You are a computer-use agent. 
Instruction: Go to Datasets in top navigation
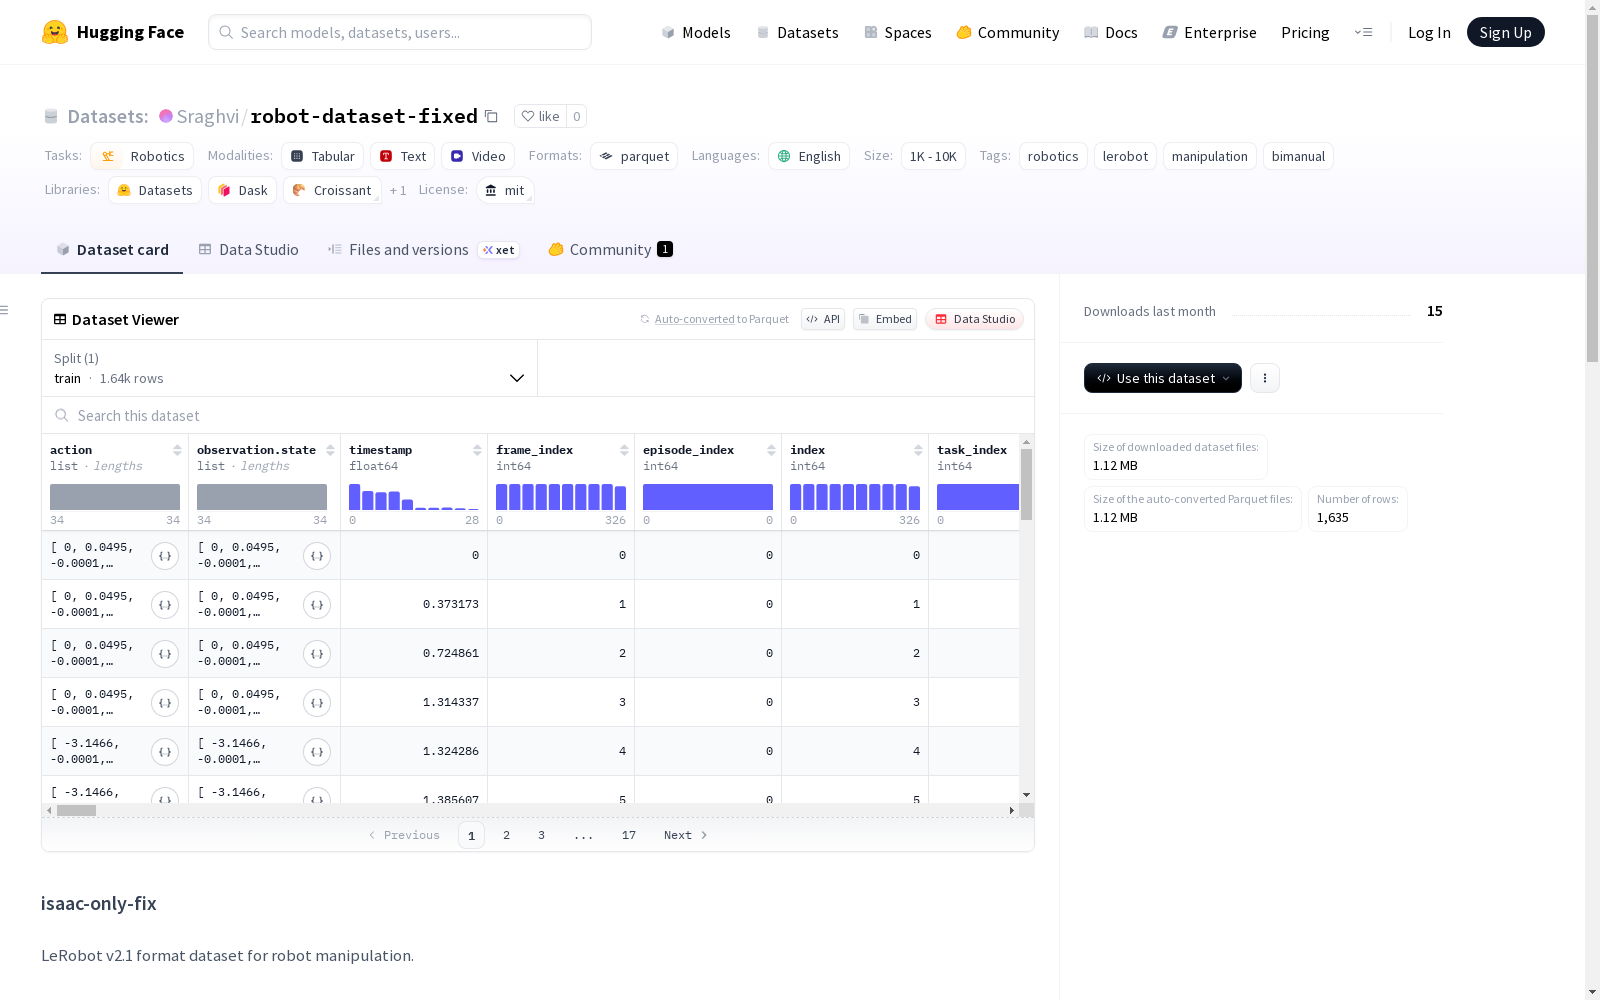pos(797,32)
